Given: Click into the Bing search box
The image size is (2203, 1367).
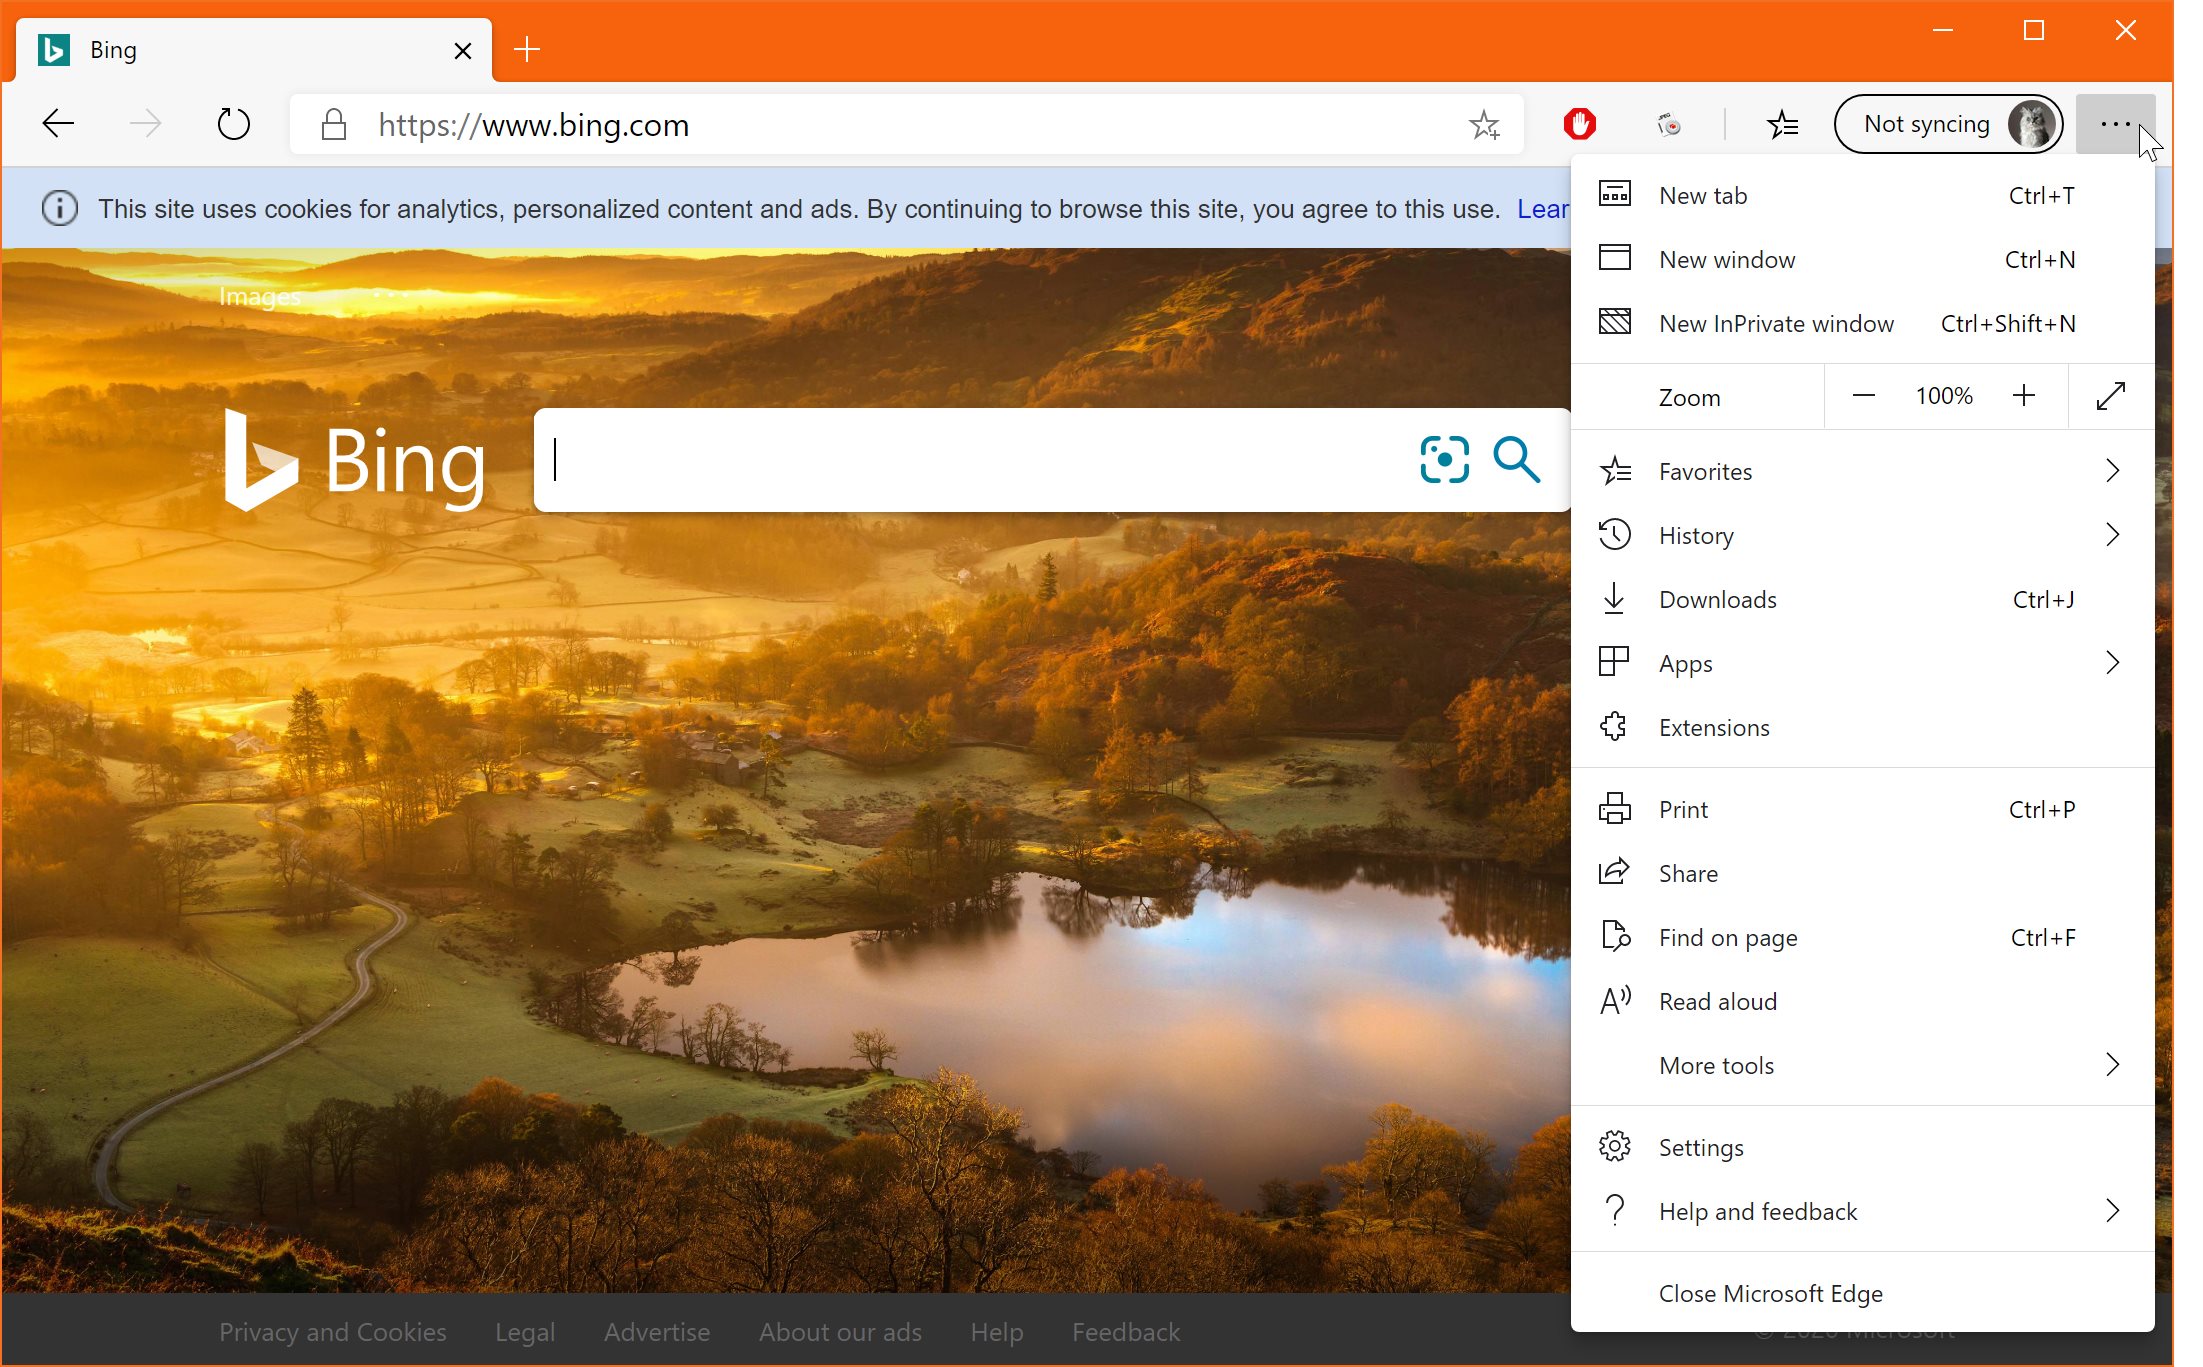Looking at the screenshot, I should click(975, 460).
